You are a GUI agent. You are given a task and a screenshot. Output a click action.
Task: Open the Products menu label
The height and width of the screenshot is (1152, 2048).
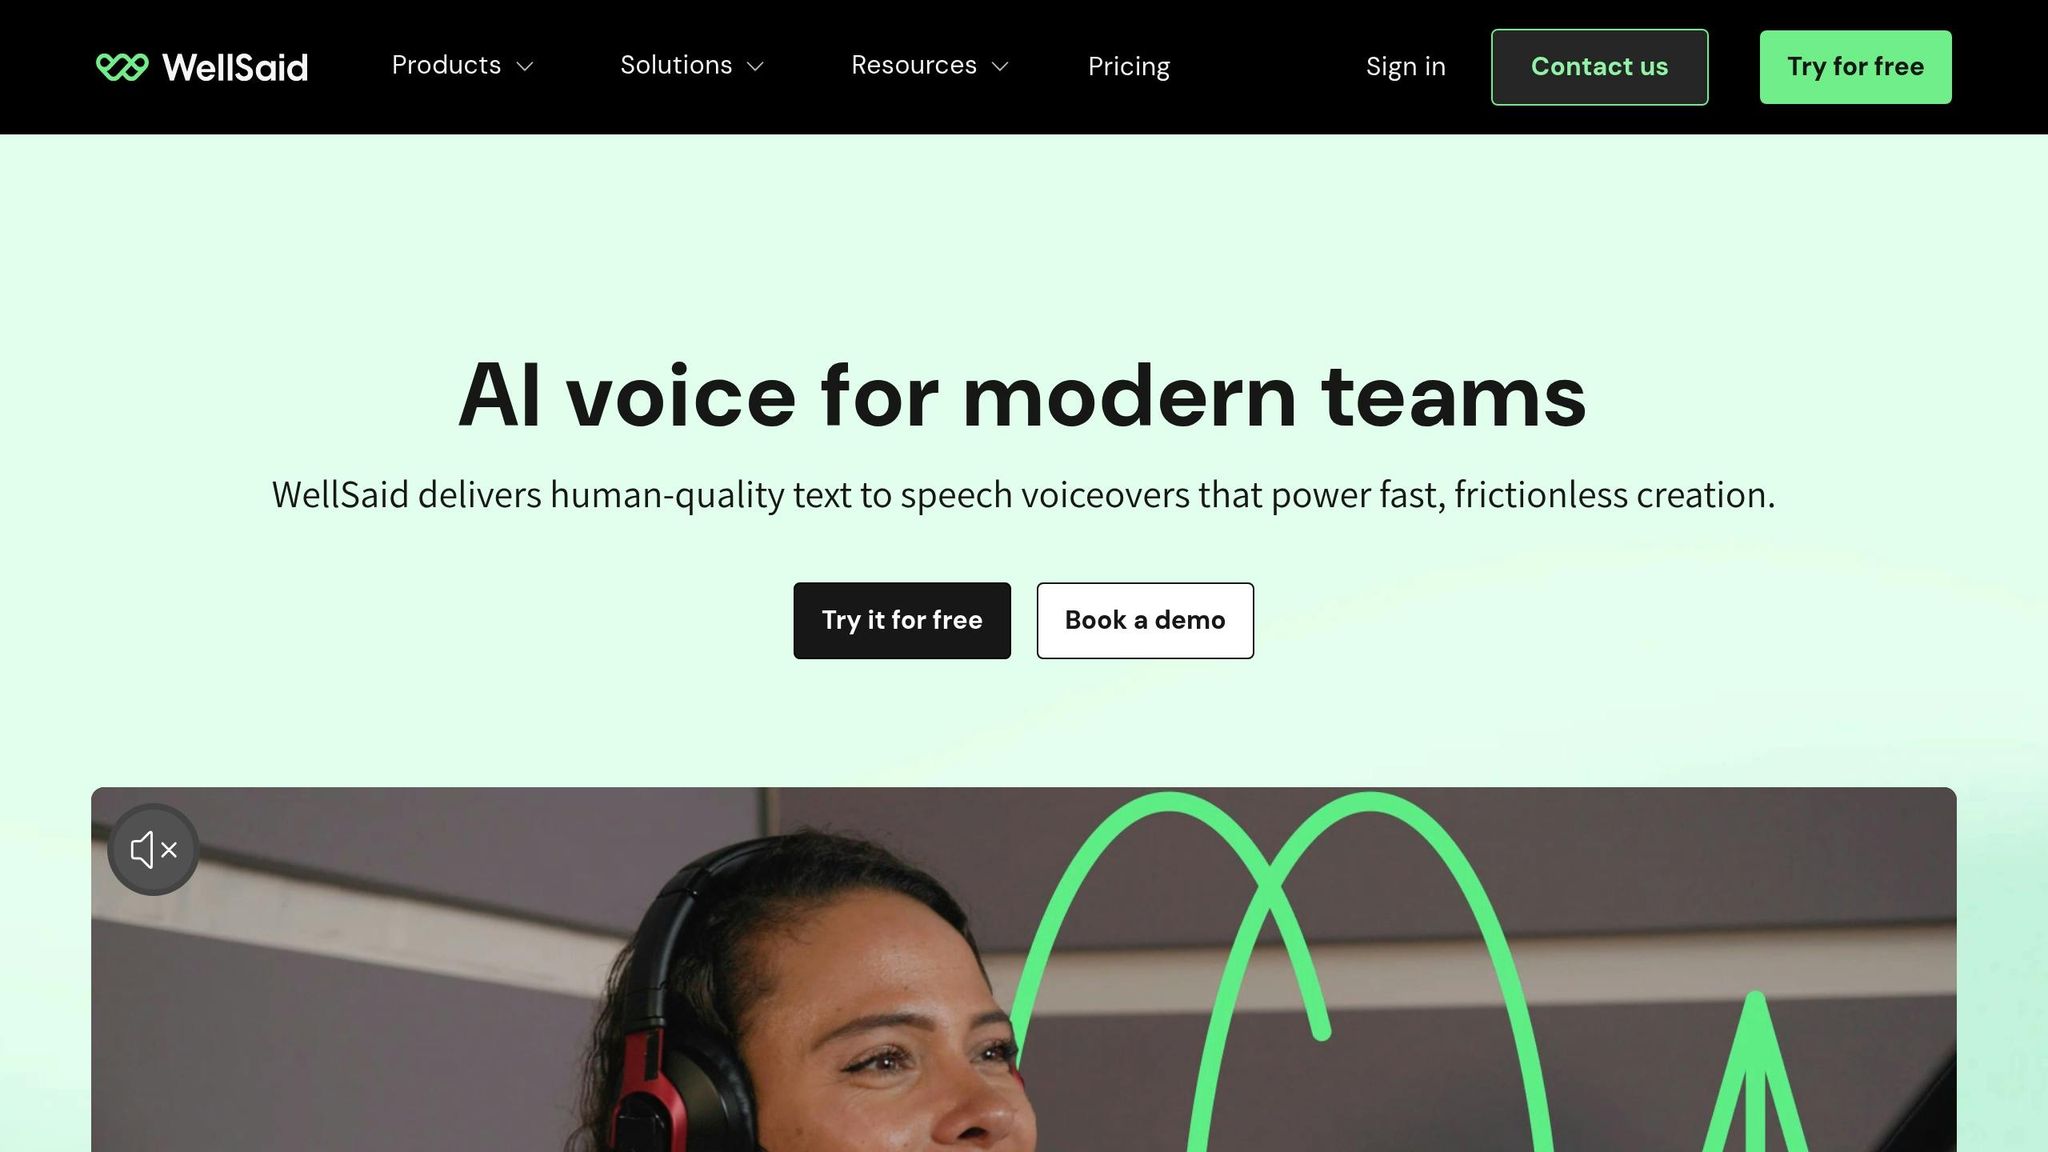(x=446, y=65)
